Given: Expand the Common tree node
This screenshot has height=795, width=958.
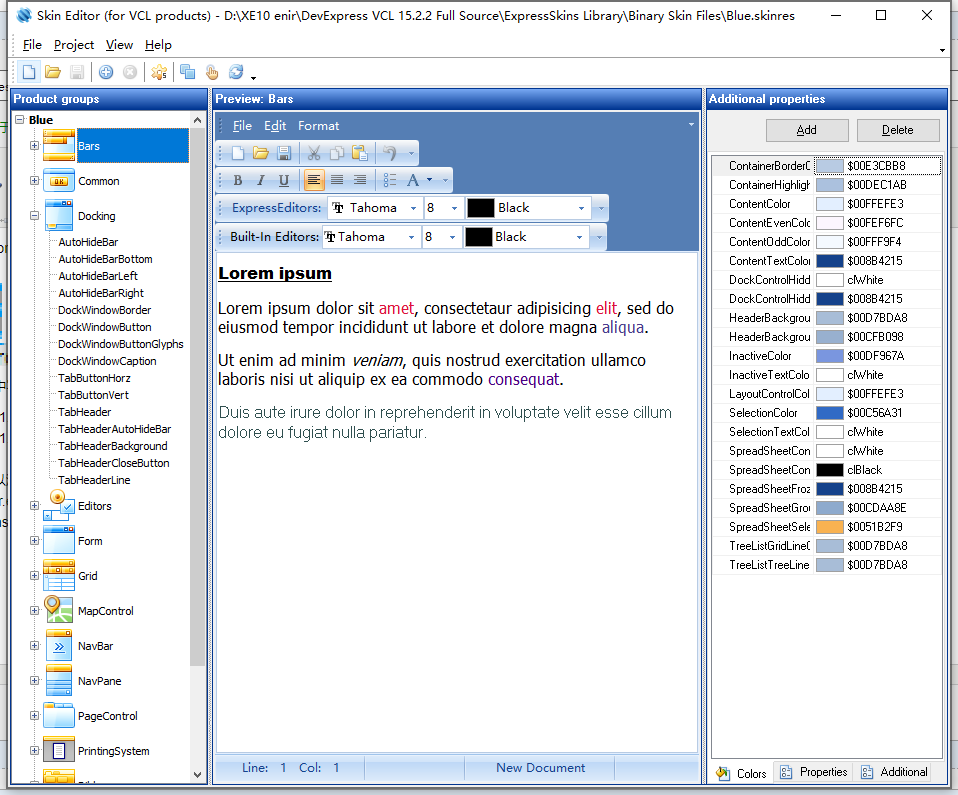Looking at the screenshot, I should [34, 180].
